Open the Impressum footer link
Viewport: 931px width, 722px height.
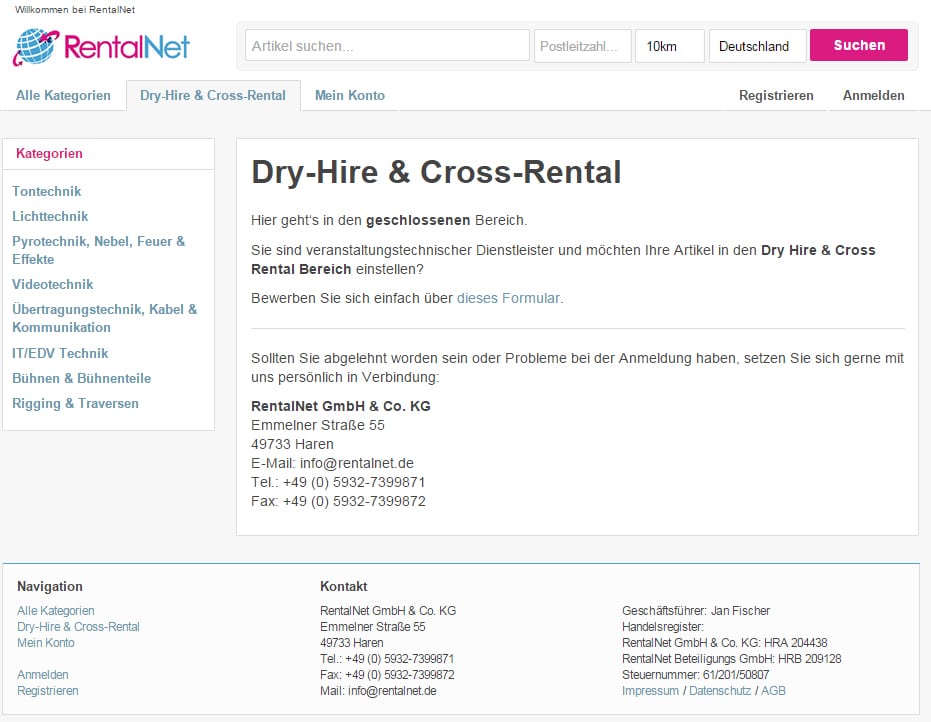point(650,691)
